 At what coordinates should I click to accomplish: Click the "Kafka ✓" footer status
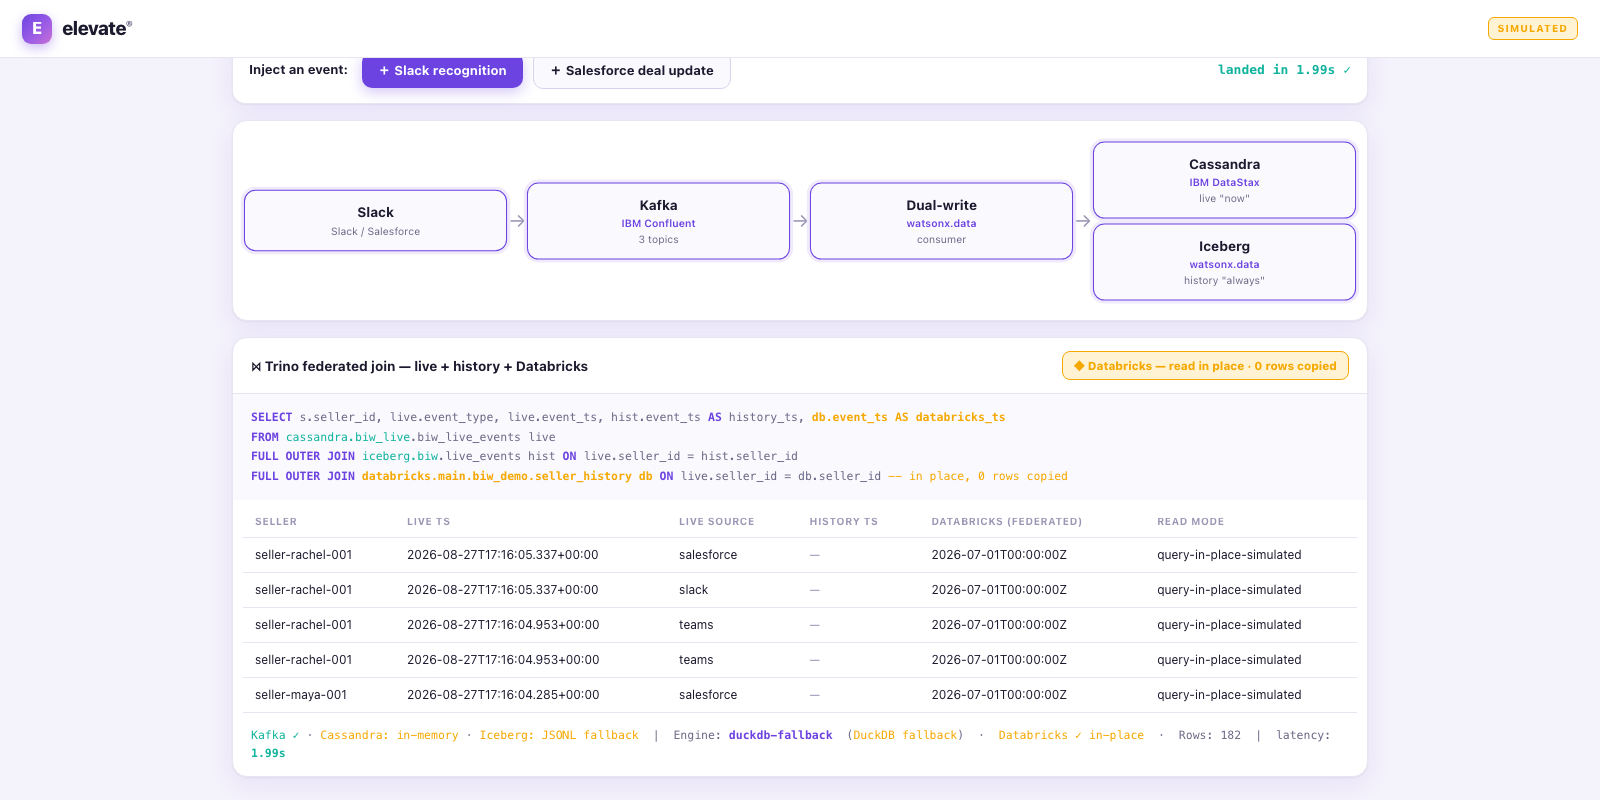tap(275, 735)
